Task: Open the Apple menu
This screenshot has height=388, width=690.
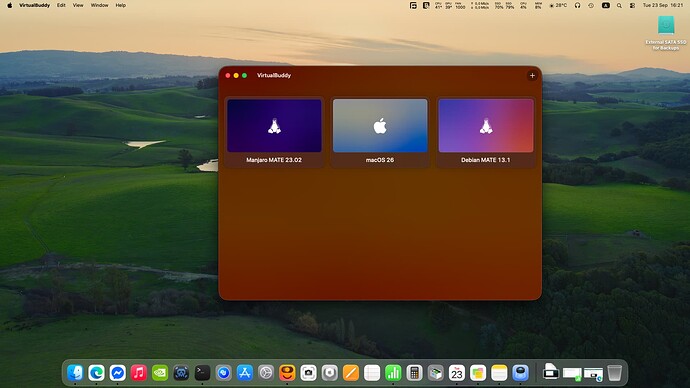Action: (x=10, y=5)
